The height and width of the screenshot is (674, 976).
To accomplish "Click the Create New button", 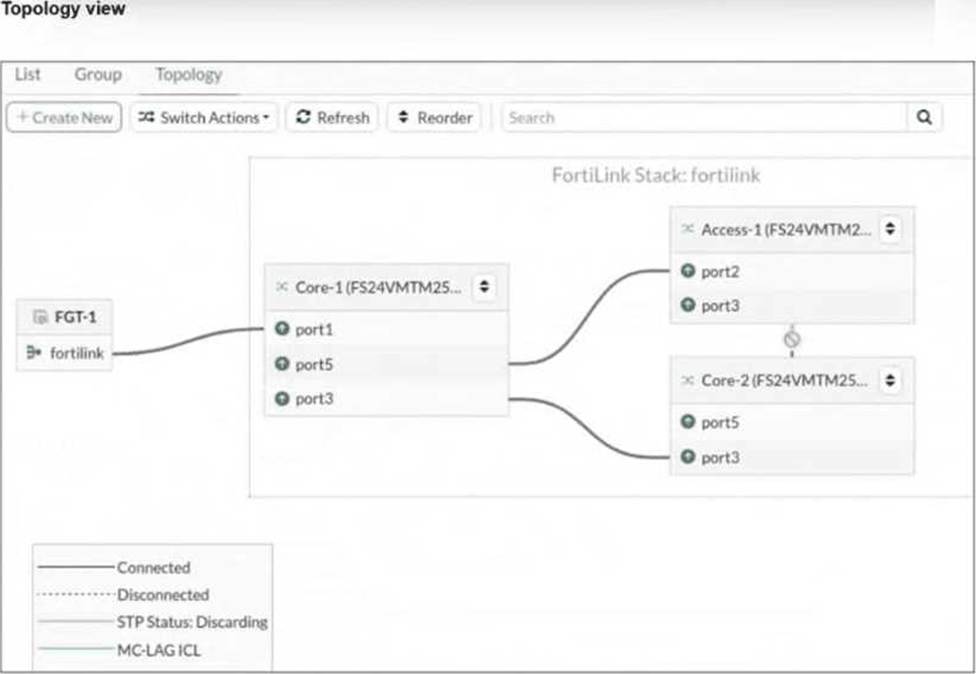I will [x=64, y=117].
